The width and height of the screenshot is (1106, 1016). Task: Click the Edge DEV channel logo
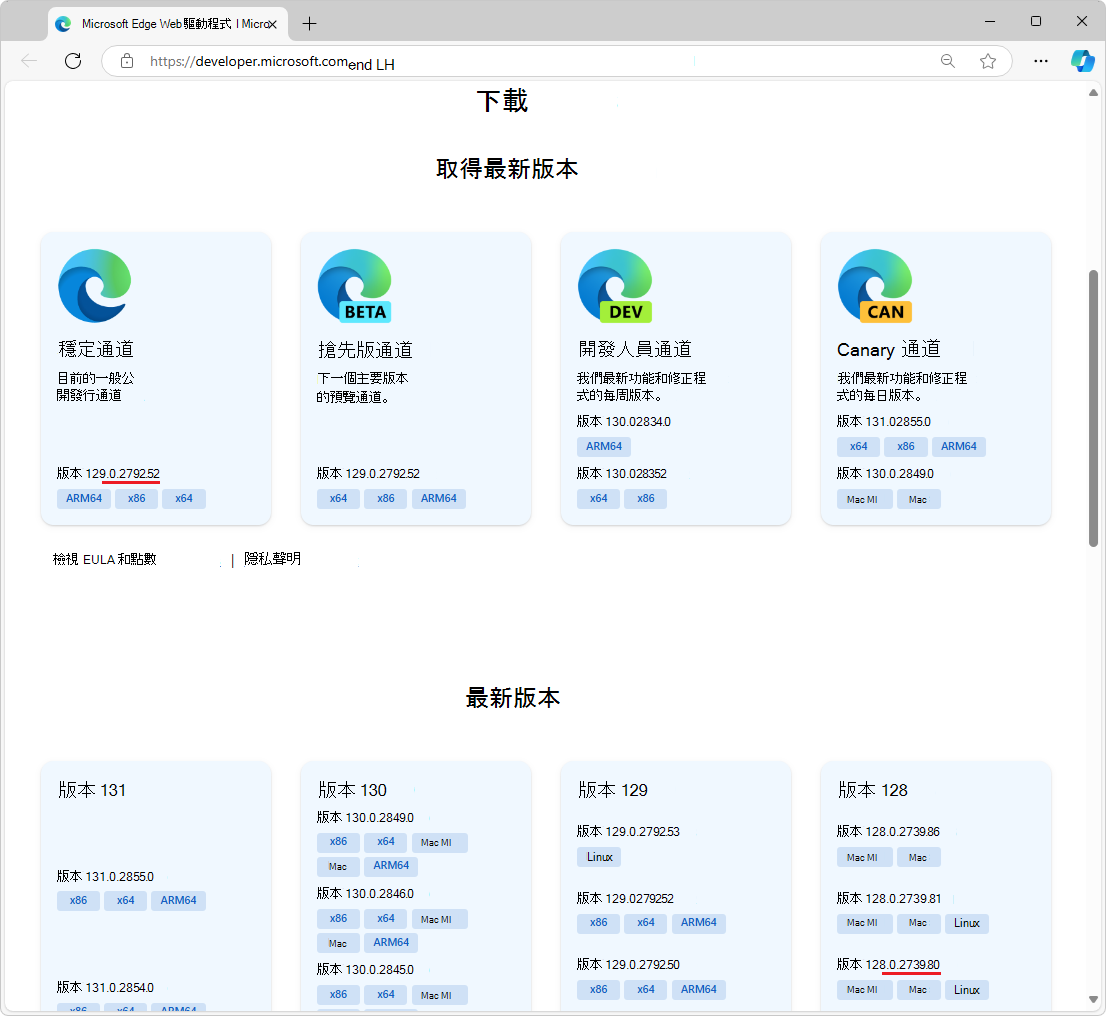click(615, 286)
